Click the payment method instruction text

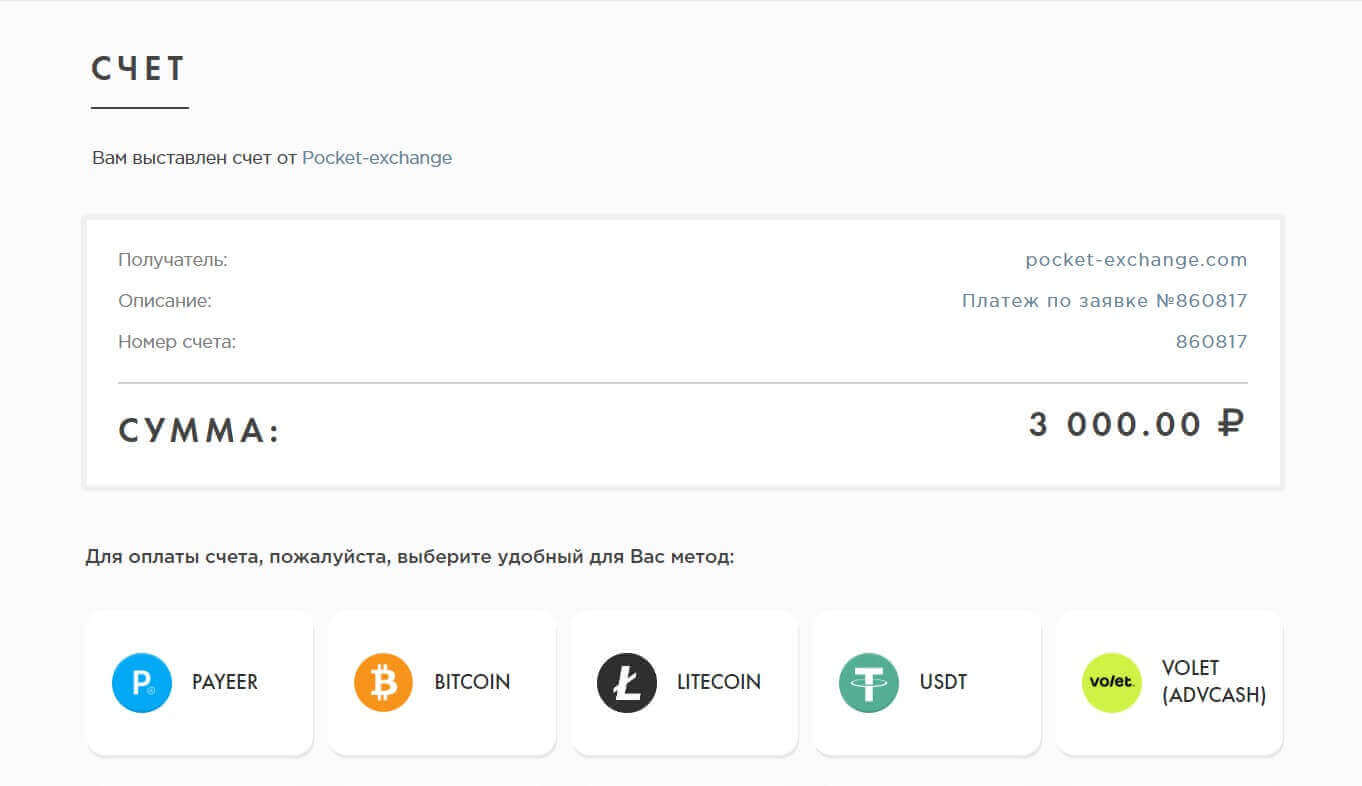(x=410, y=557)
